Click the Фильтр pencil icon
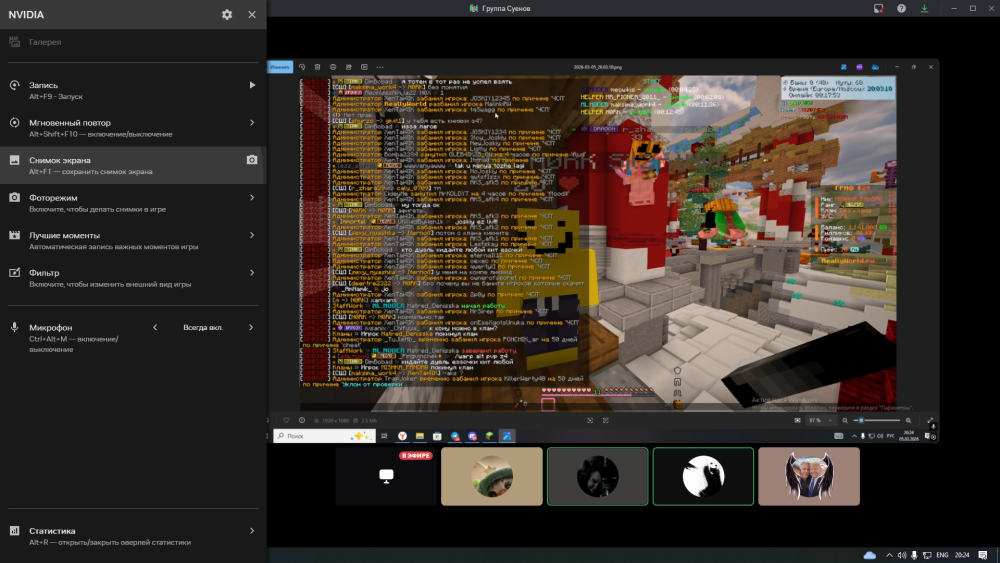This screenshot has width=1000, height=563. (15, 273)
